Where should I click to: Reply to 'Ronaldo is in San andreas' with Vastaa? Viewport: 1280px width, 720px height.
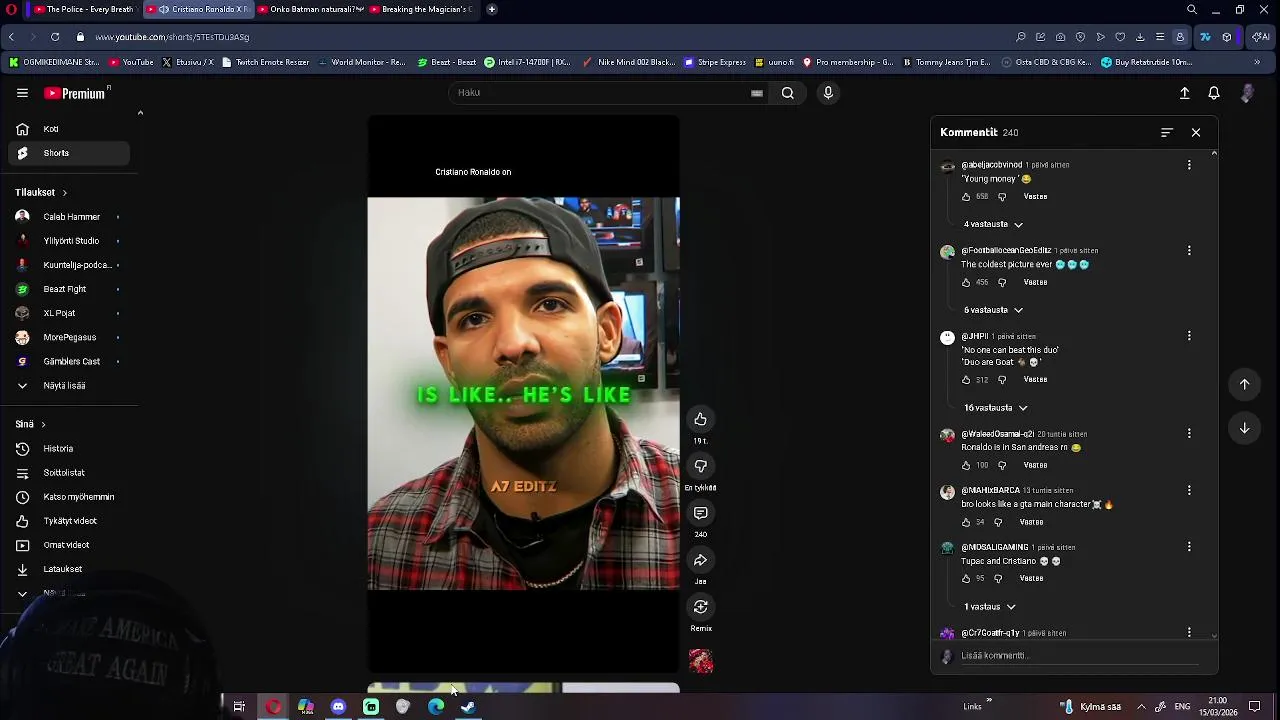tap(1035, 465)
